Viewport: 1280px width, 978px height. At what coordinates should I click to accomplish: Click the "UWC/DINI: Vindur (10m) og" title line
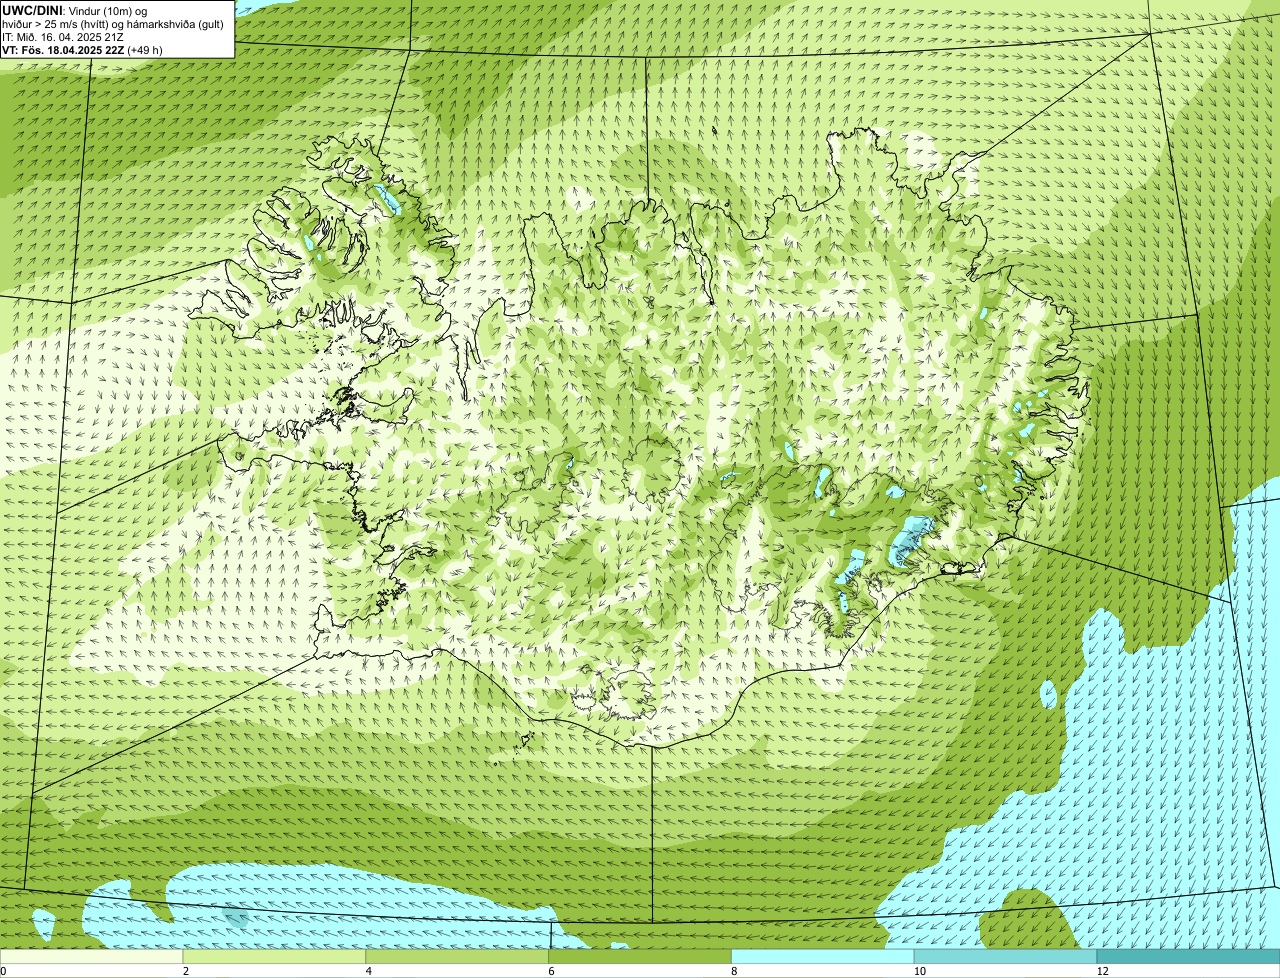click(75, 10)
